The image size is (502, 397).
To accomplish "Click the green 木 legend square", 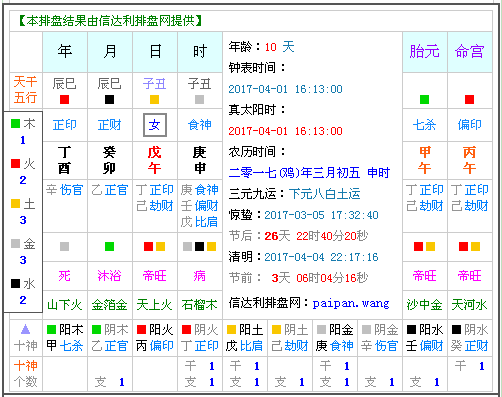I will pos(15,124).
